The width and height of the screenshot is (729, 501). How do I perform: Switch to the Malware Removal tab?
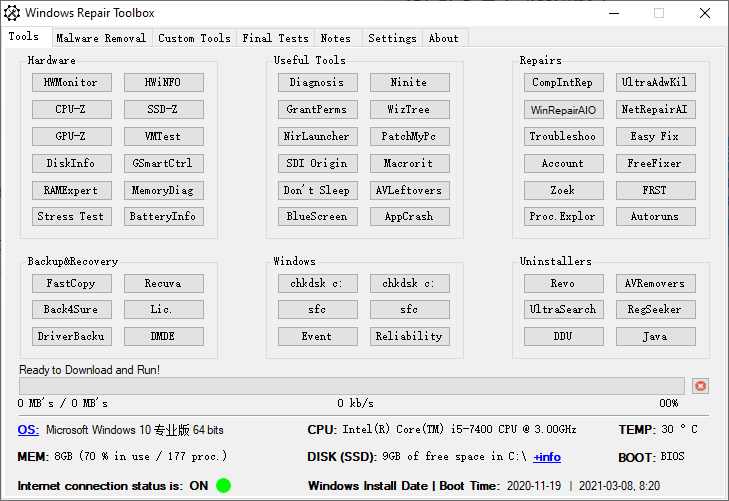(101, 38)
